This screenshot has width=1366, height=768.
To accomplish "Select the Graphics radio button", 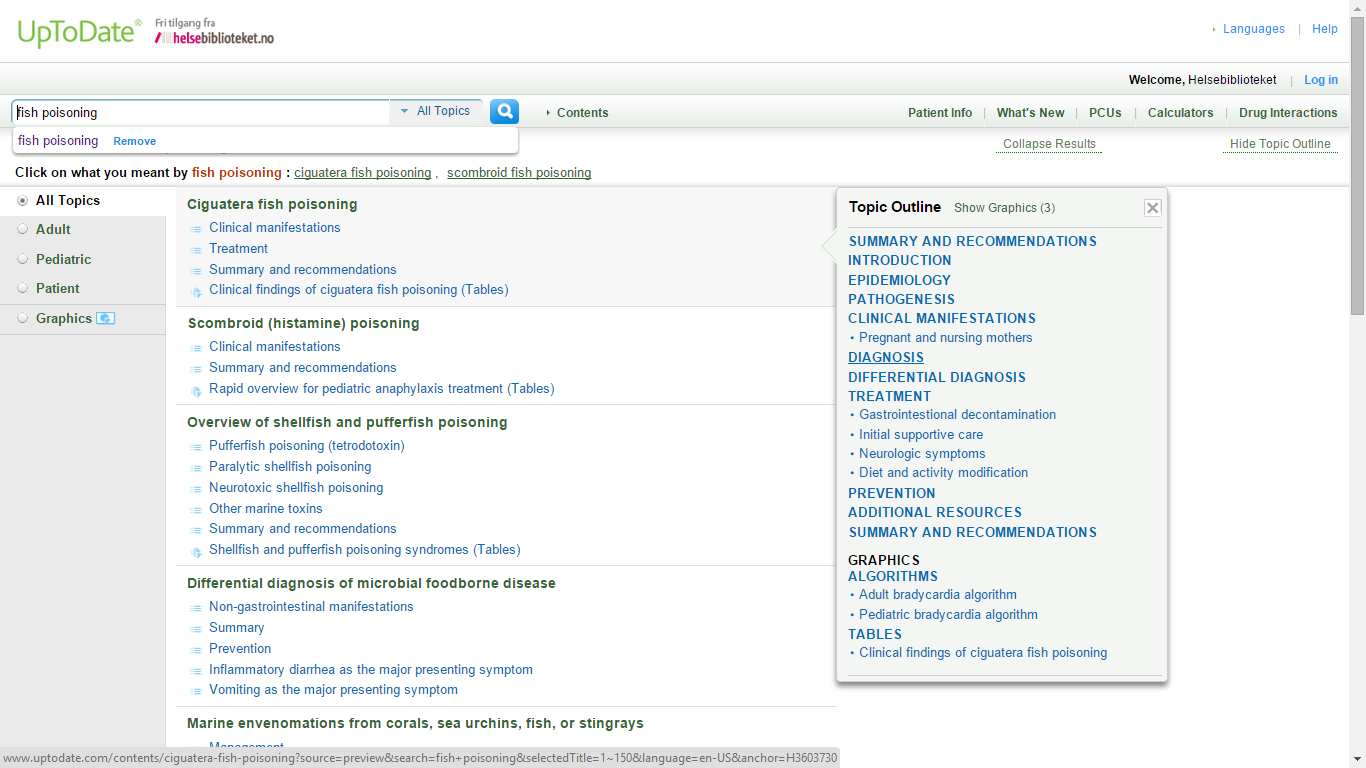I will (x=22, y=318).
